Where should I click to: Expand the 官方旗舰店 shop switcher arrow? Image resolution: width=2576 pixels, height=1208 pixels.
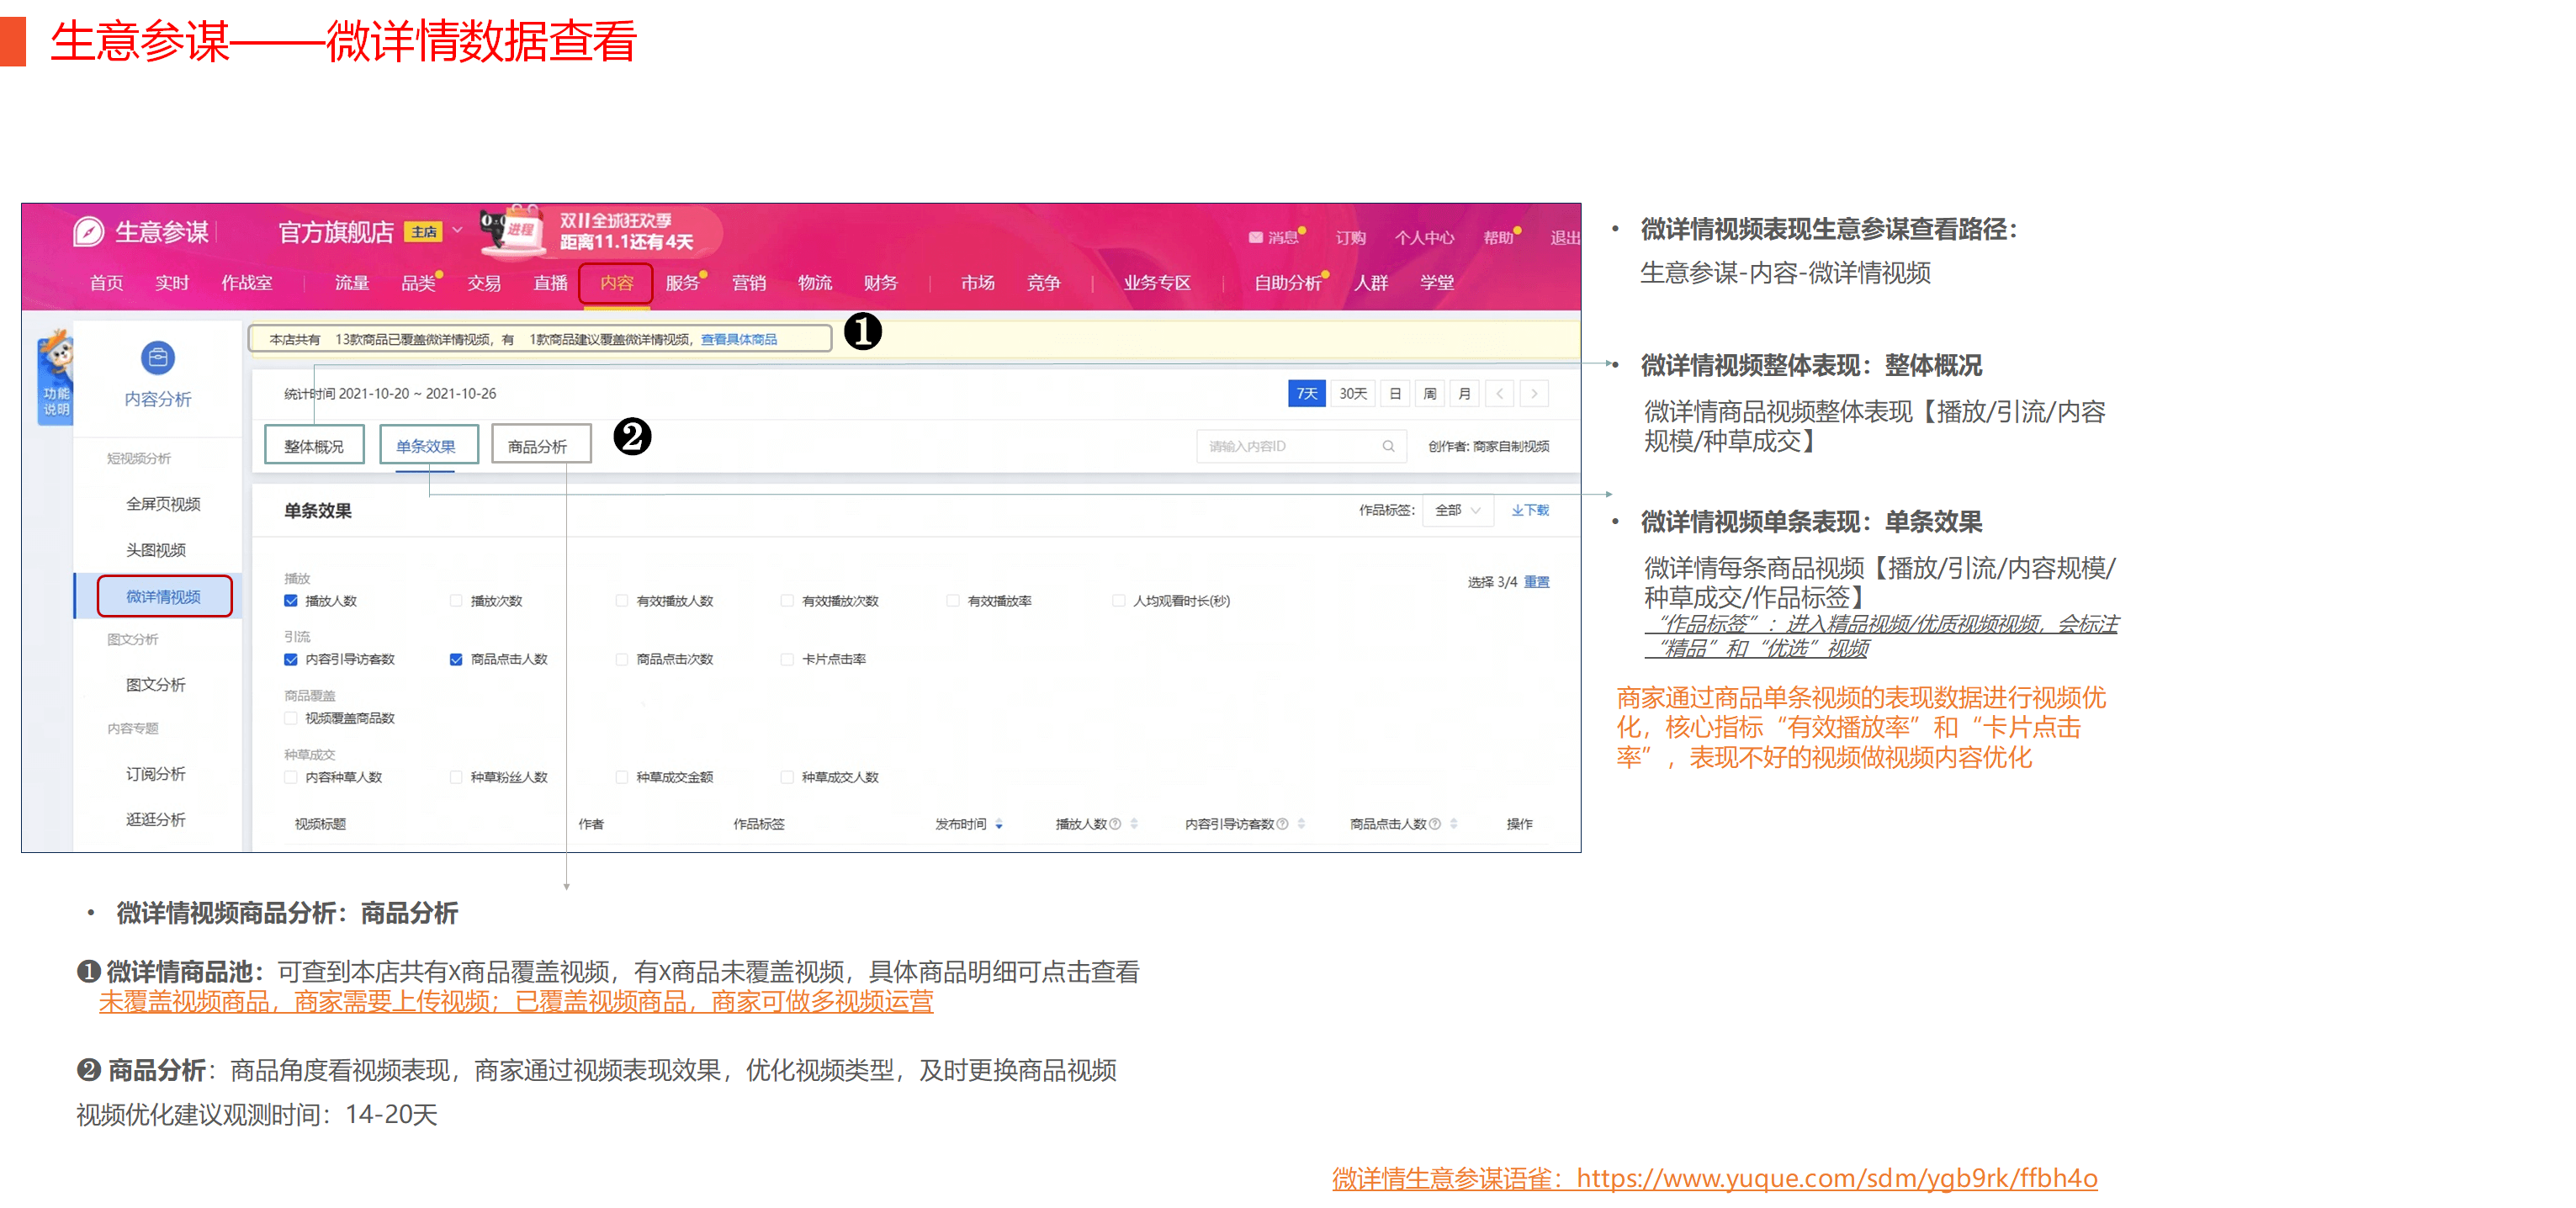[x=457, y=230]
